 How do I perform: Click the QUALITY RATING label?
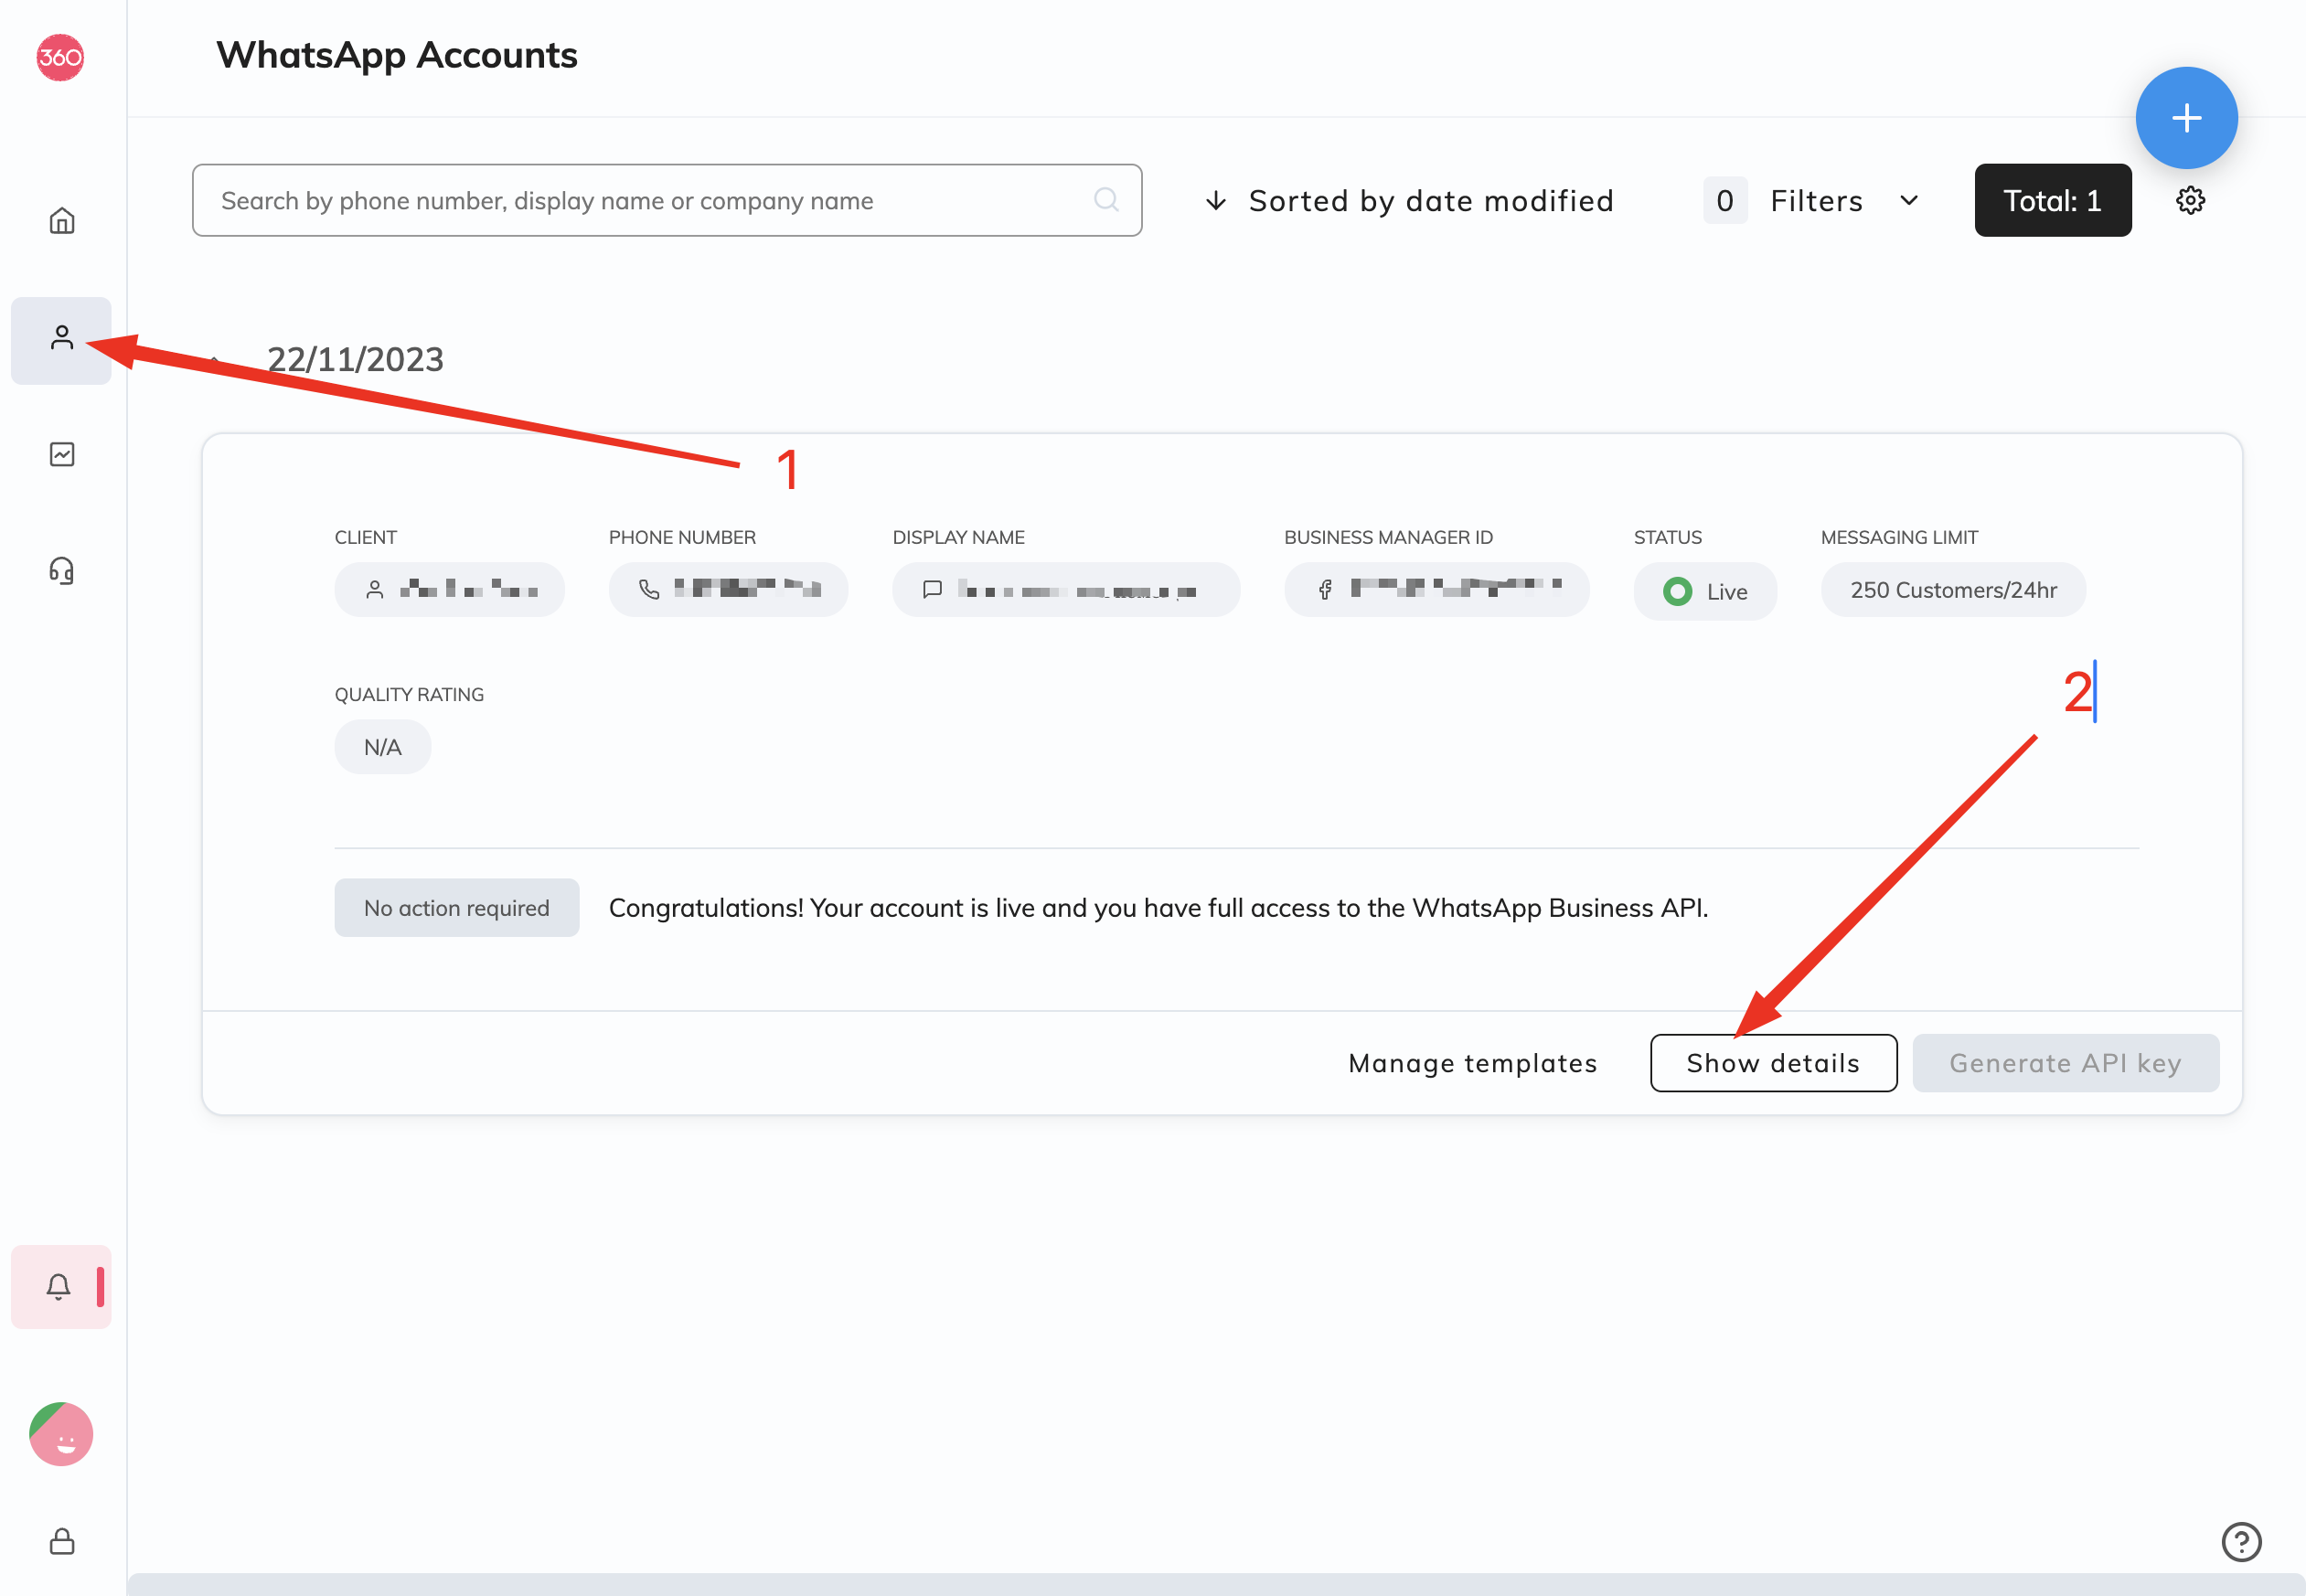point(409,694)
